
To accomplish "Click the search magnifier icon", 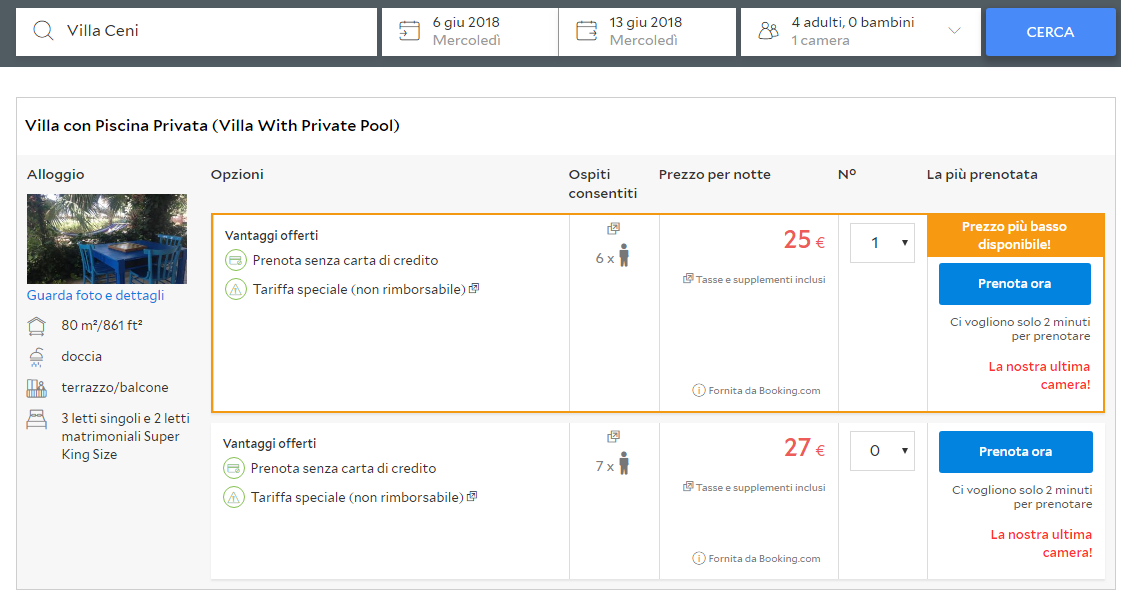I will tap(43, 31).
